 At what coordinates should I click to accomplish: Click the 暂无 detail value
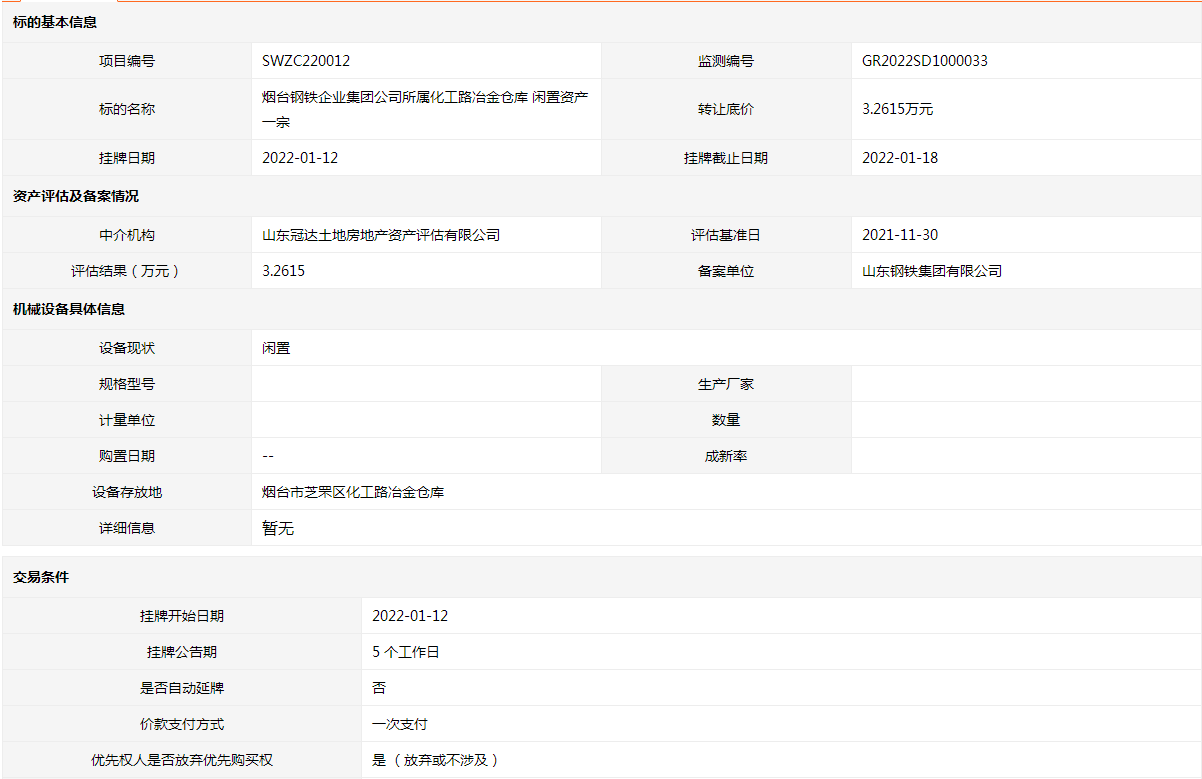[x=278, y=528]
